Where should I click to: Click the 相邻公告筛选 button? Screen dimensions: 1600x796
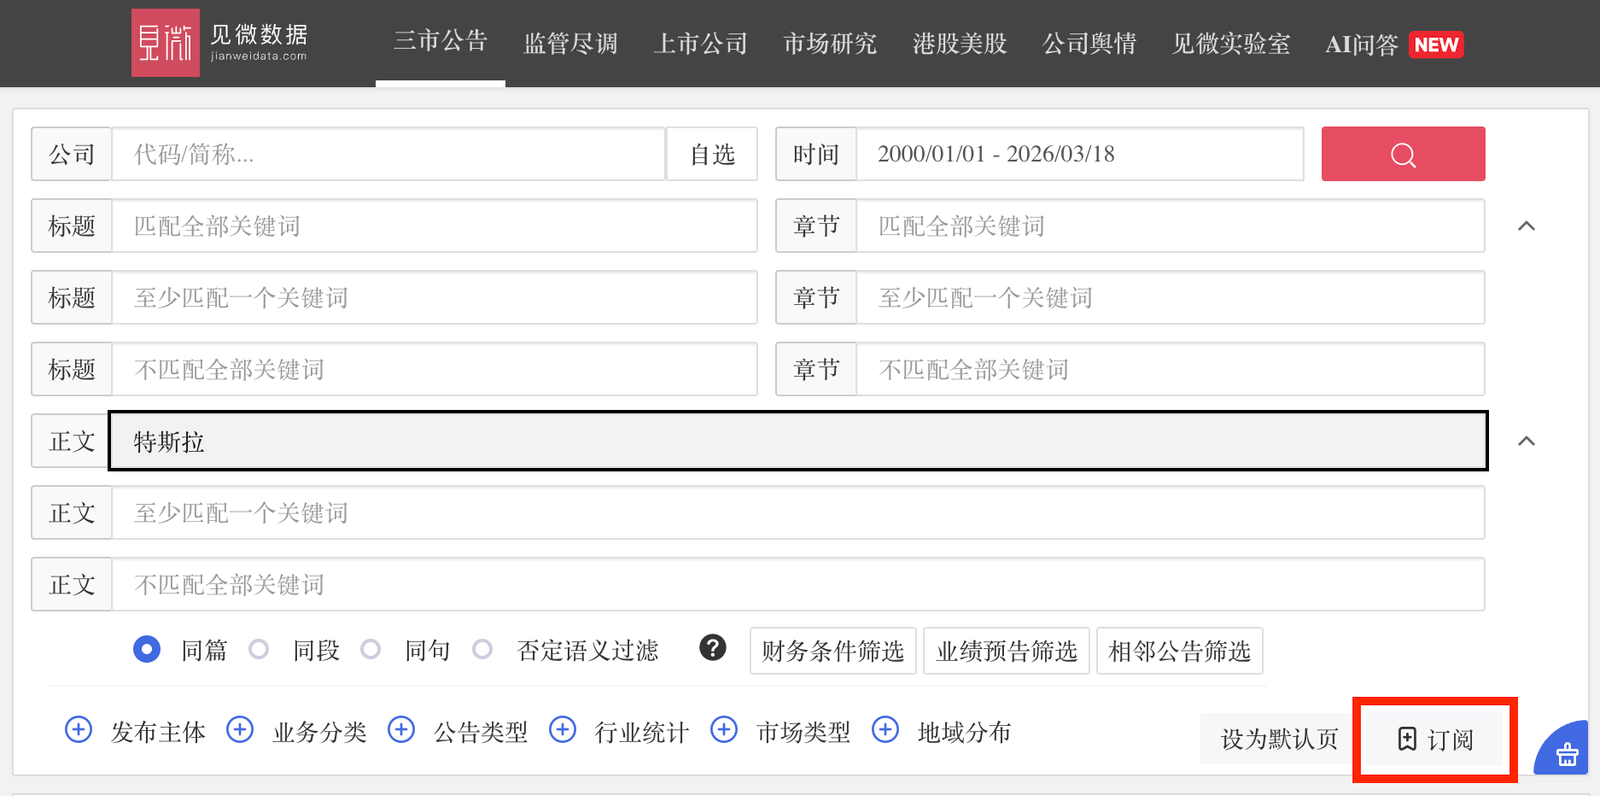(1180, 651)
